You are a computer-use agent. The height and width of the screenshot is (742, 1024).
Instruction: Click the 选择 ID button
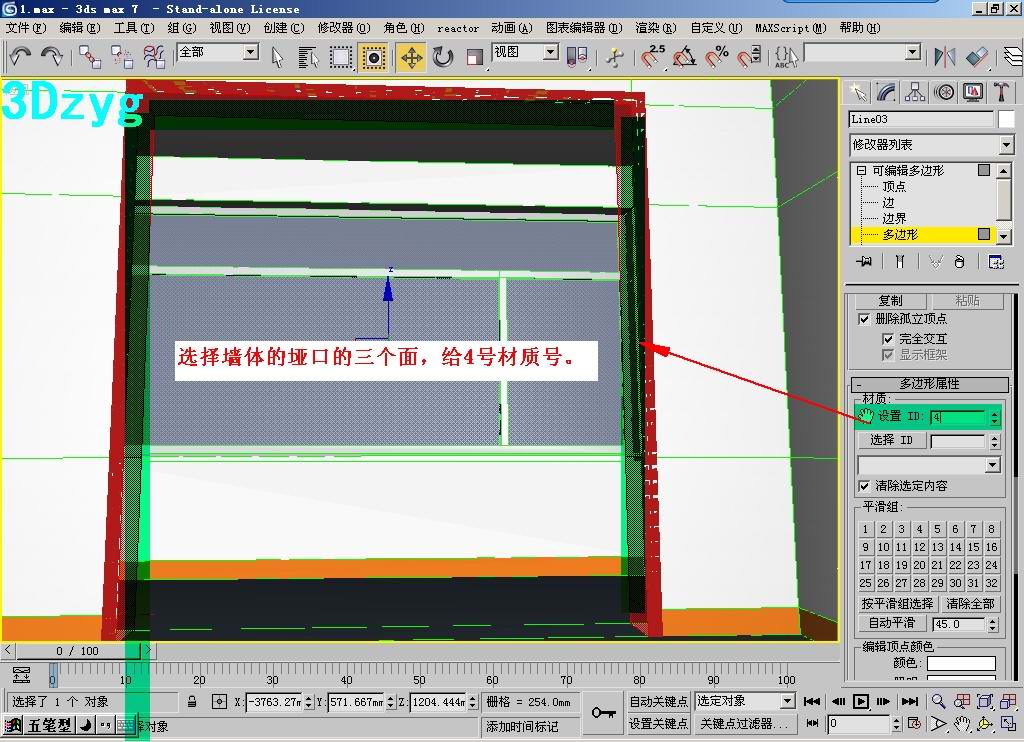[x=891, y=441]
